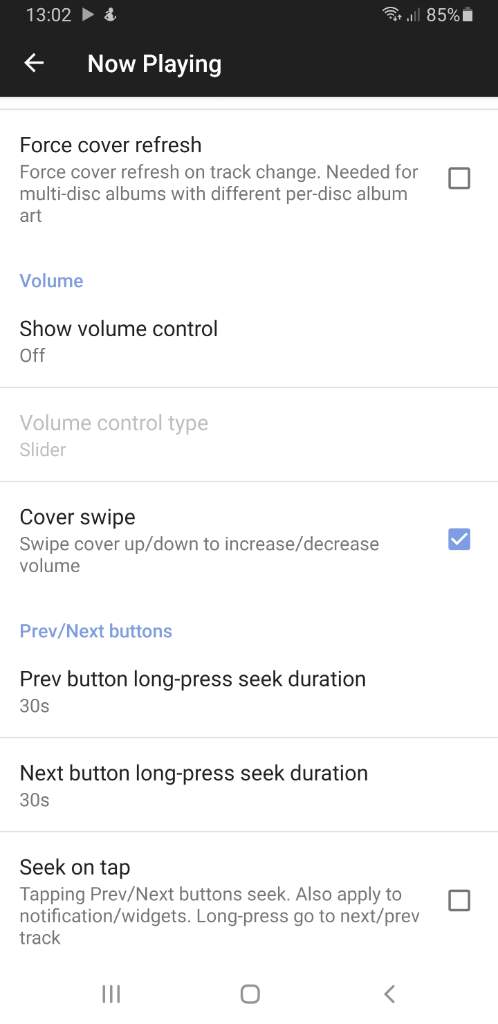
Task: Open Prev button long-press seek duration
Action: point(249,691)
